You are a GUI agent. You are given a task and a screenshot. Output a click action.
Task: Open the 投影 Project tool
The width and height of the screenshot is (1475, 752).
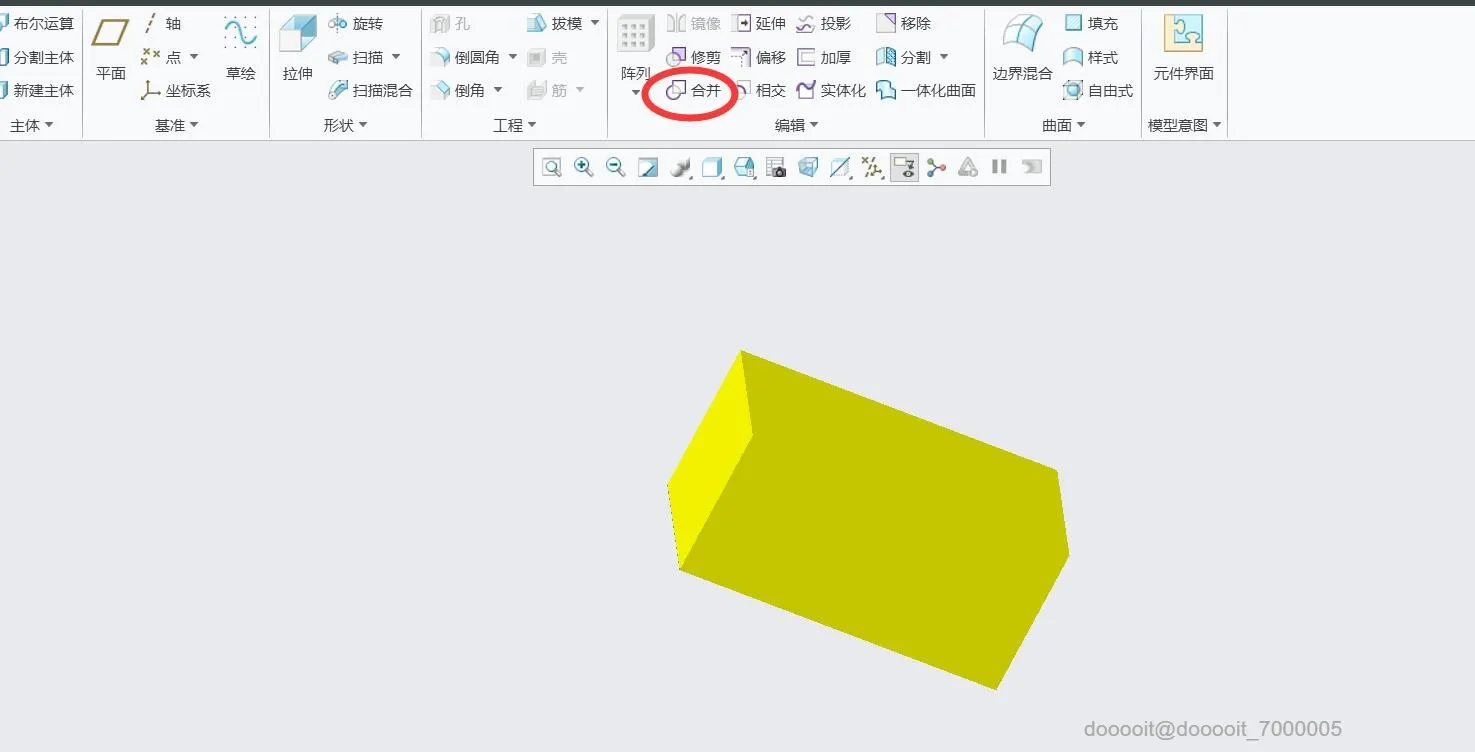click(x=824, y=23)
